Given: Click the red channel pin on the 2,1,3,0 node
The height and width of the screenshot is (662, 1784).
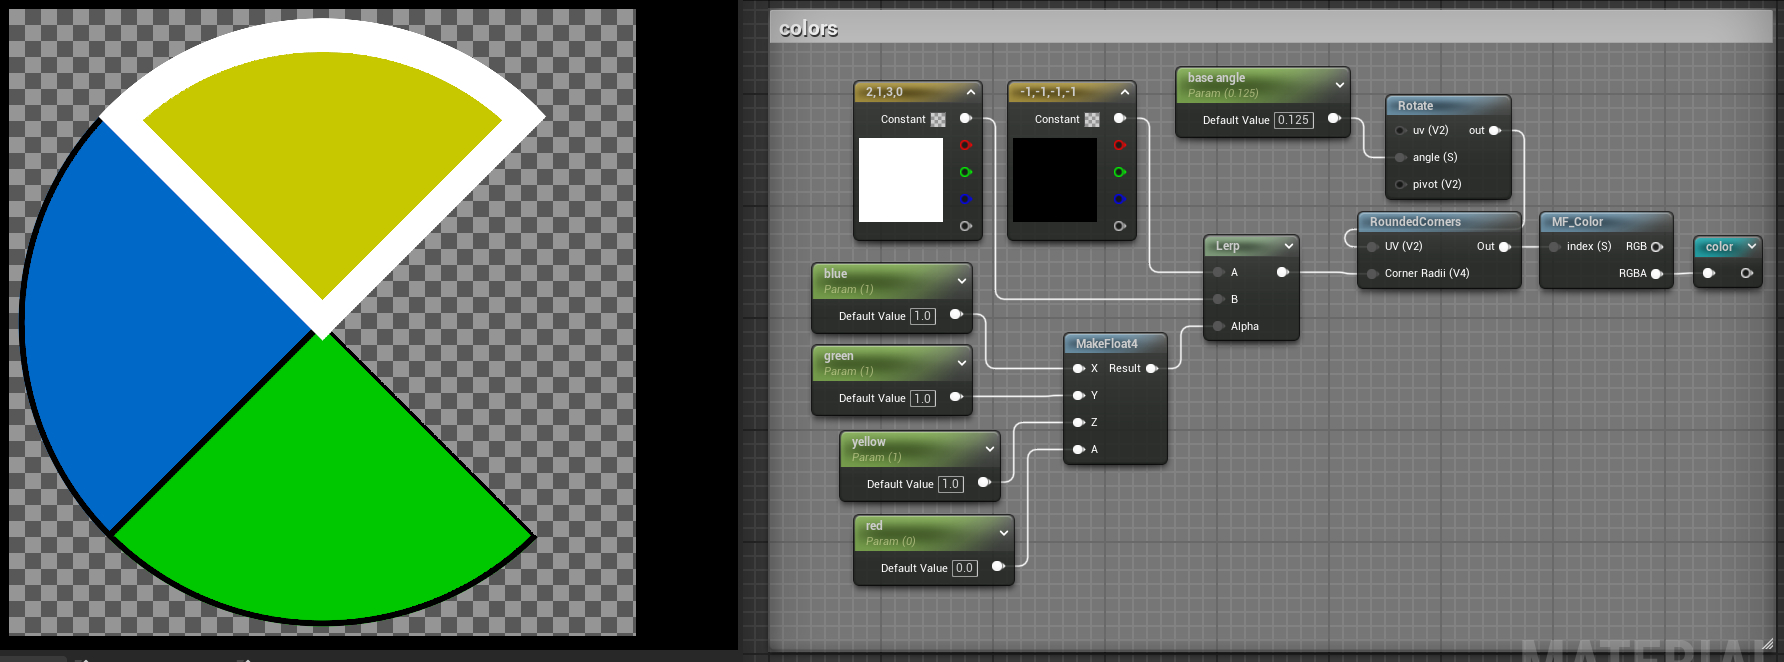Looking at the screenshot, I should point(965,145).
